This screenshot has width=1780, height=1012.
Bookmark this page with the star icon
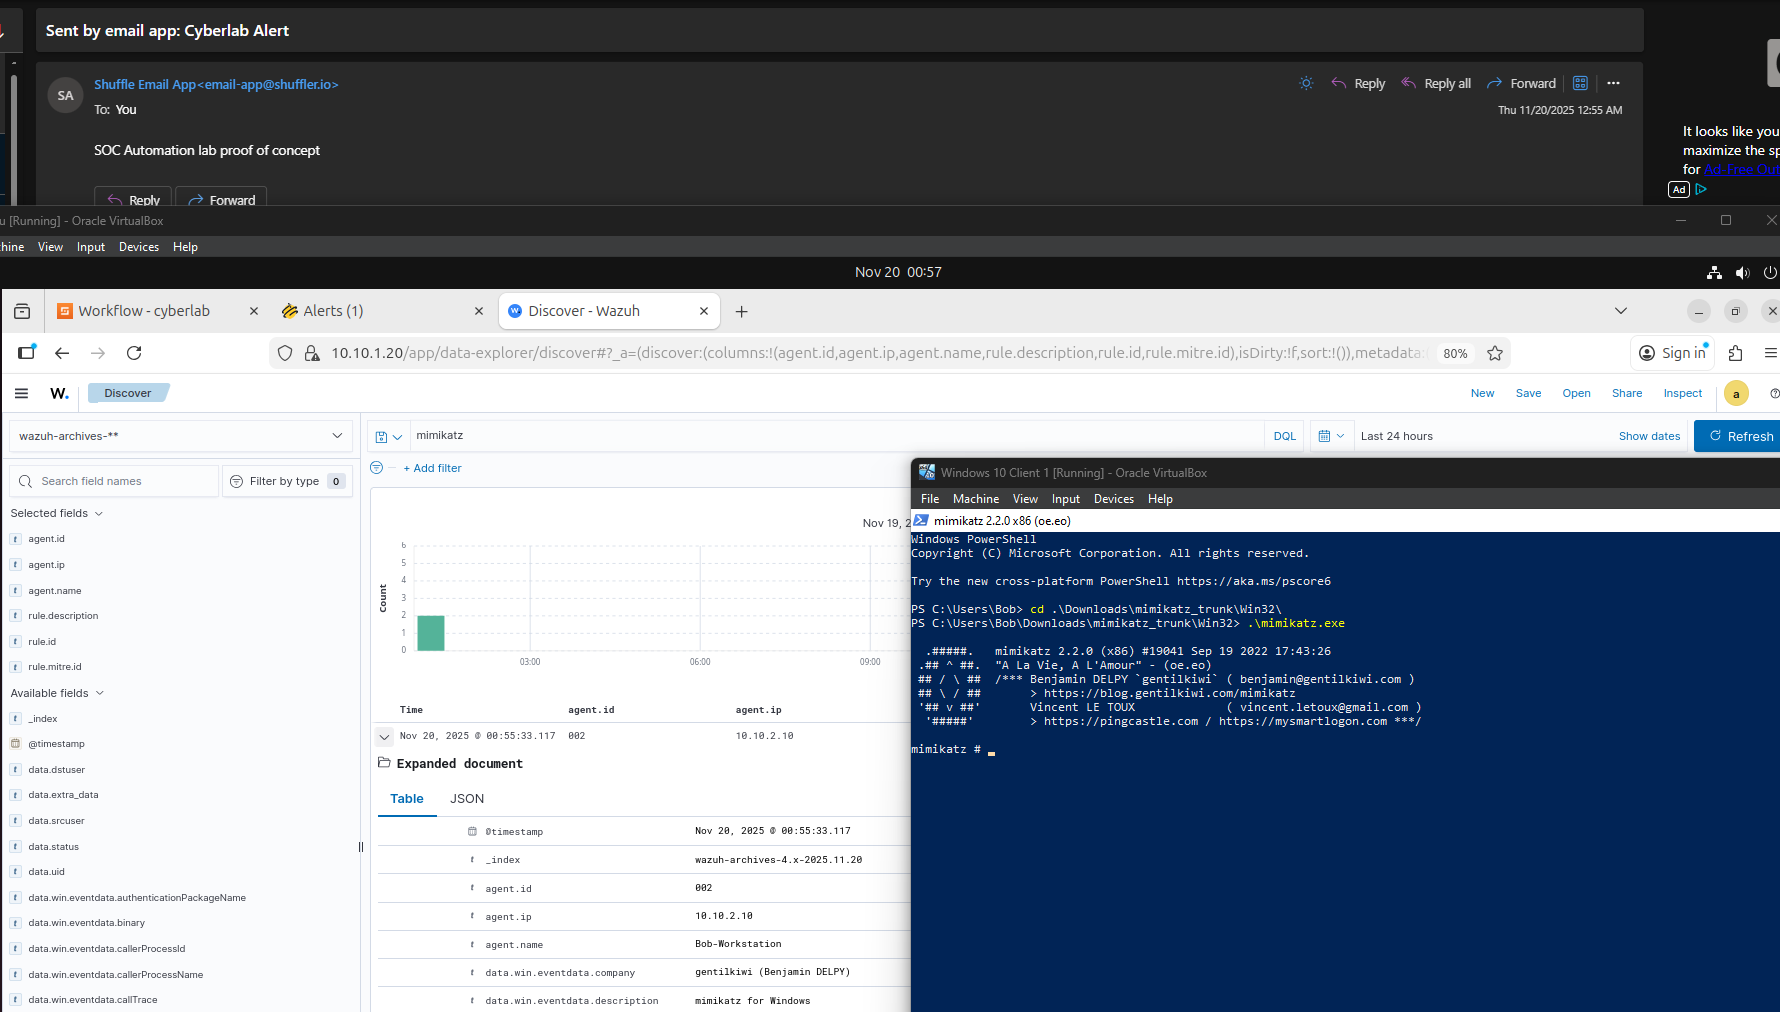click(1495, 353)
